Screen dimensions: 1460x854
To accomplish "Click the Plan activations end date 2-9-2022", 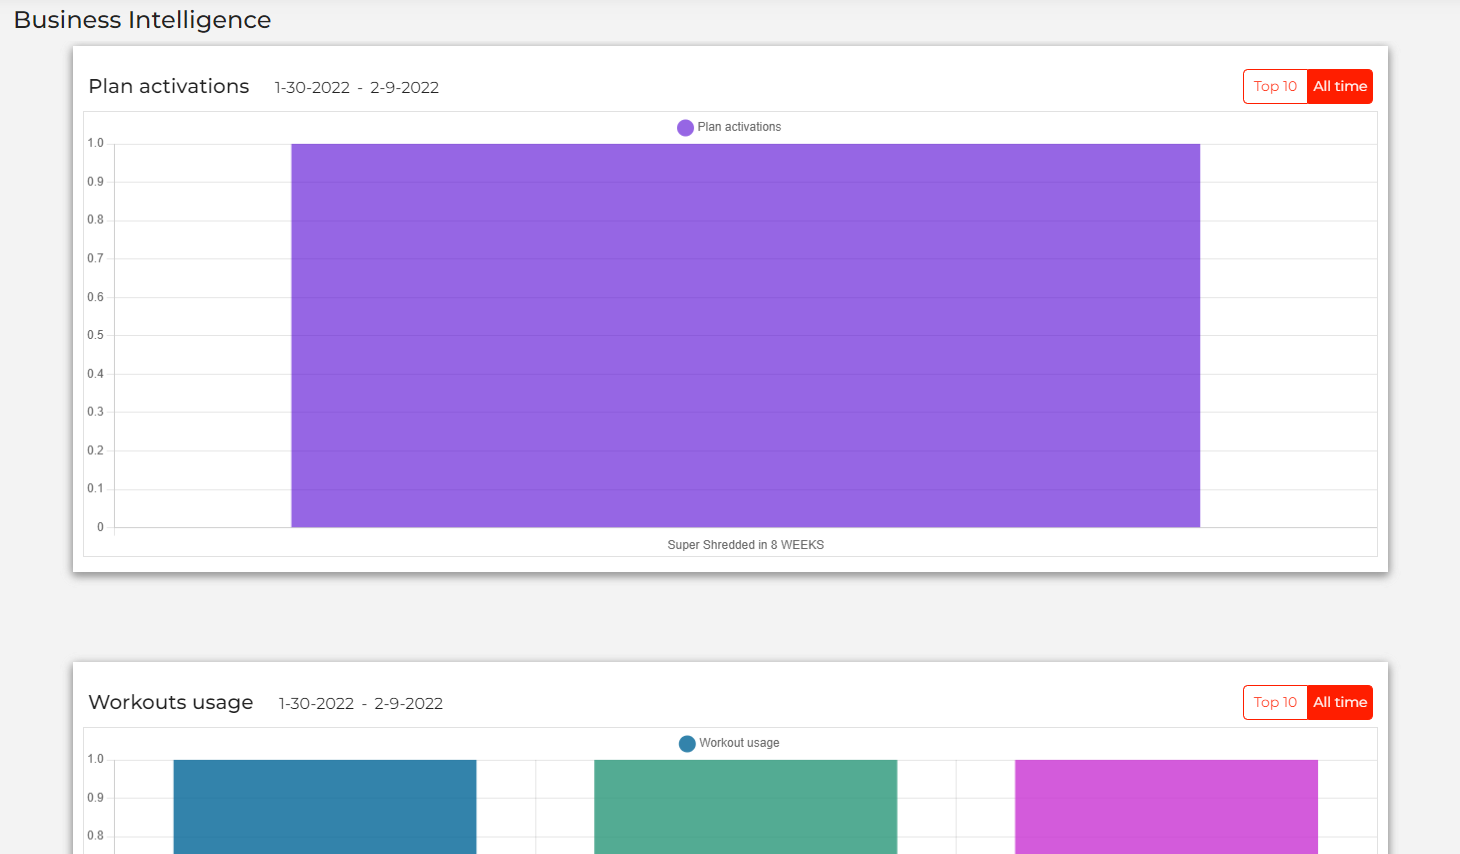I will (404, 88).
